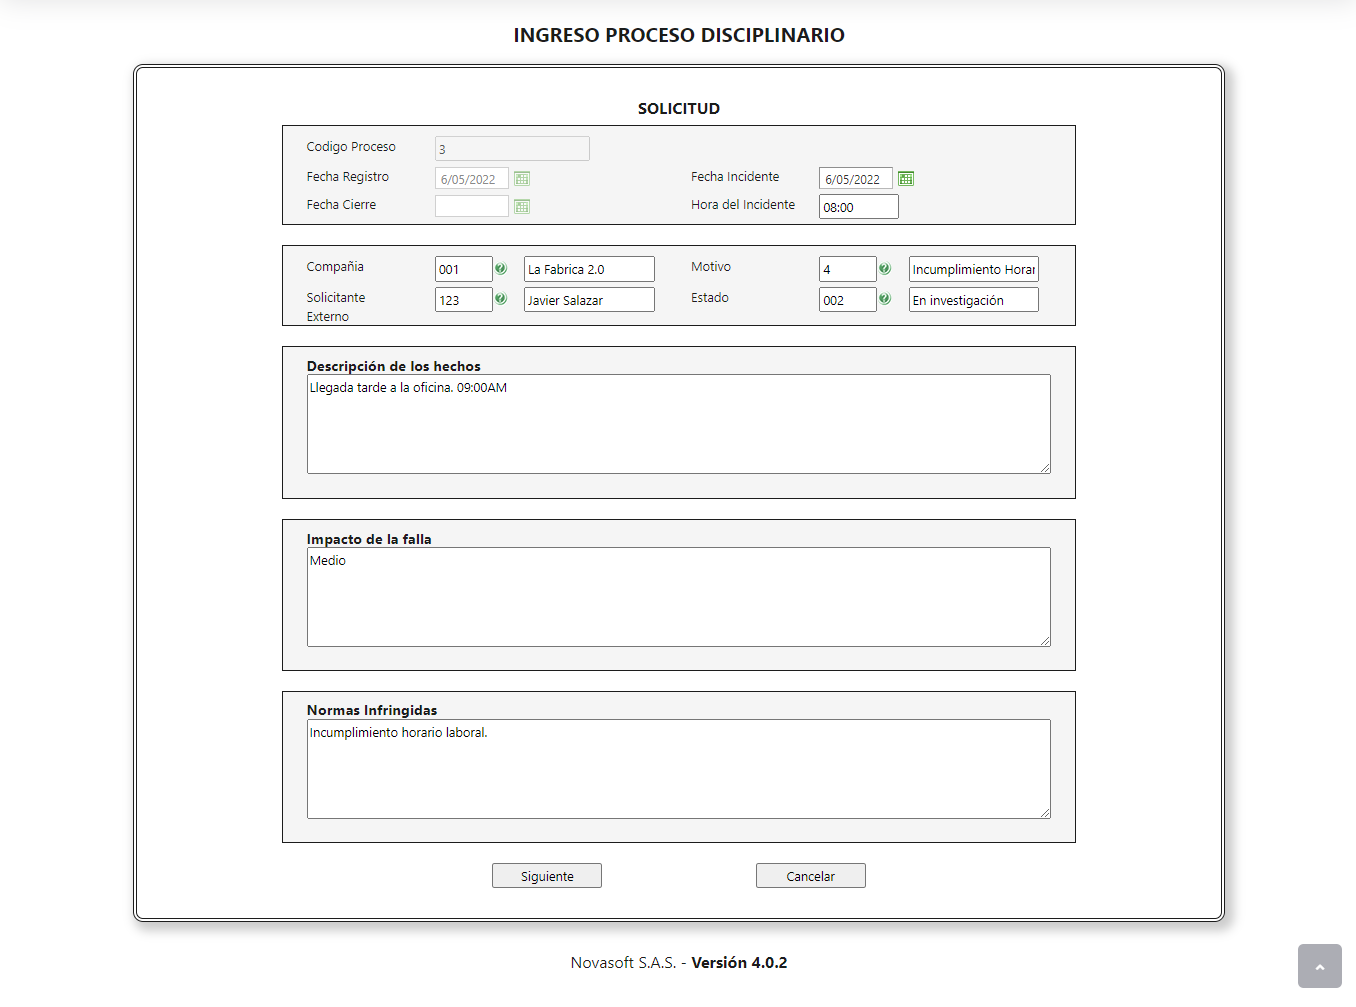Click the Normas Infringidas resize handle
Image resolution: width=1356 pixels, height=1007 pixels.
[x=1044, y=812]
